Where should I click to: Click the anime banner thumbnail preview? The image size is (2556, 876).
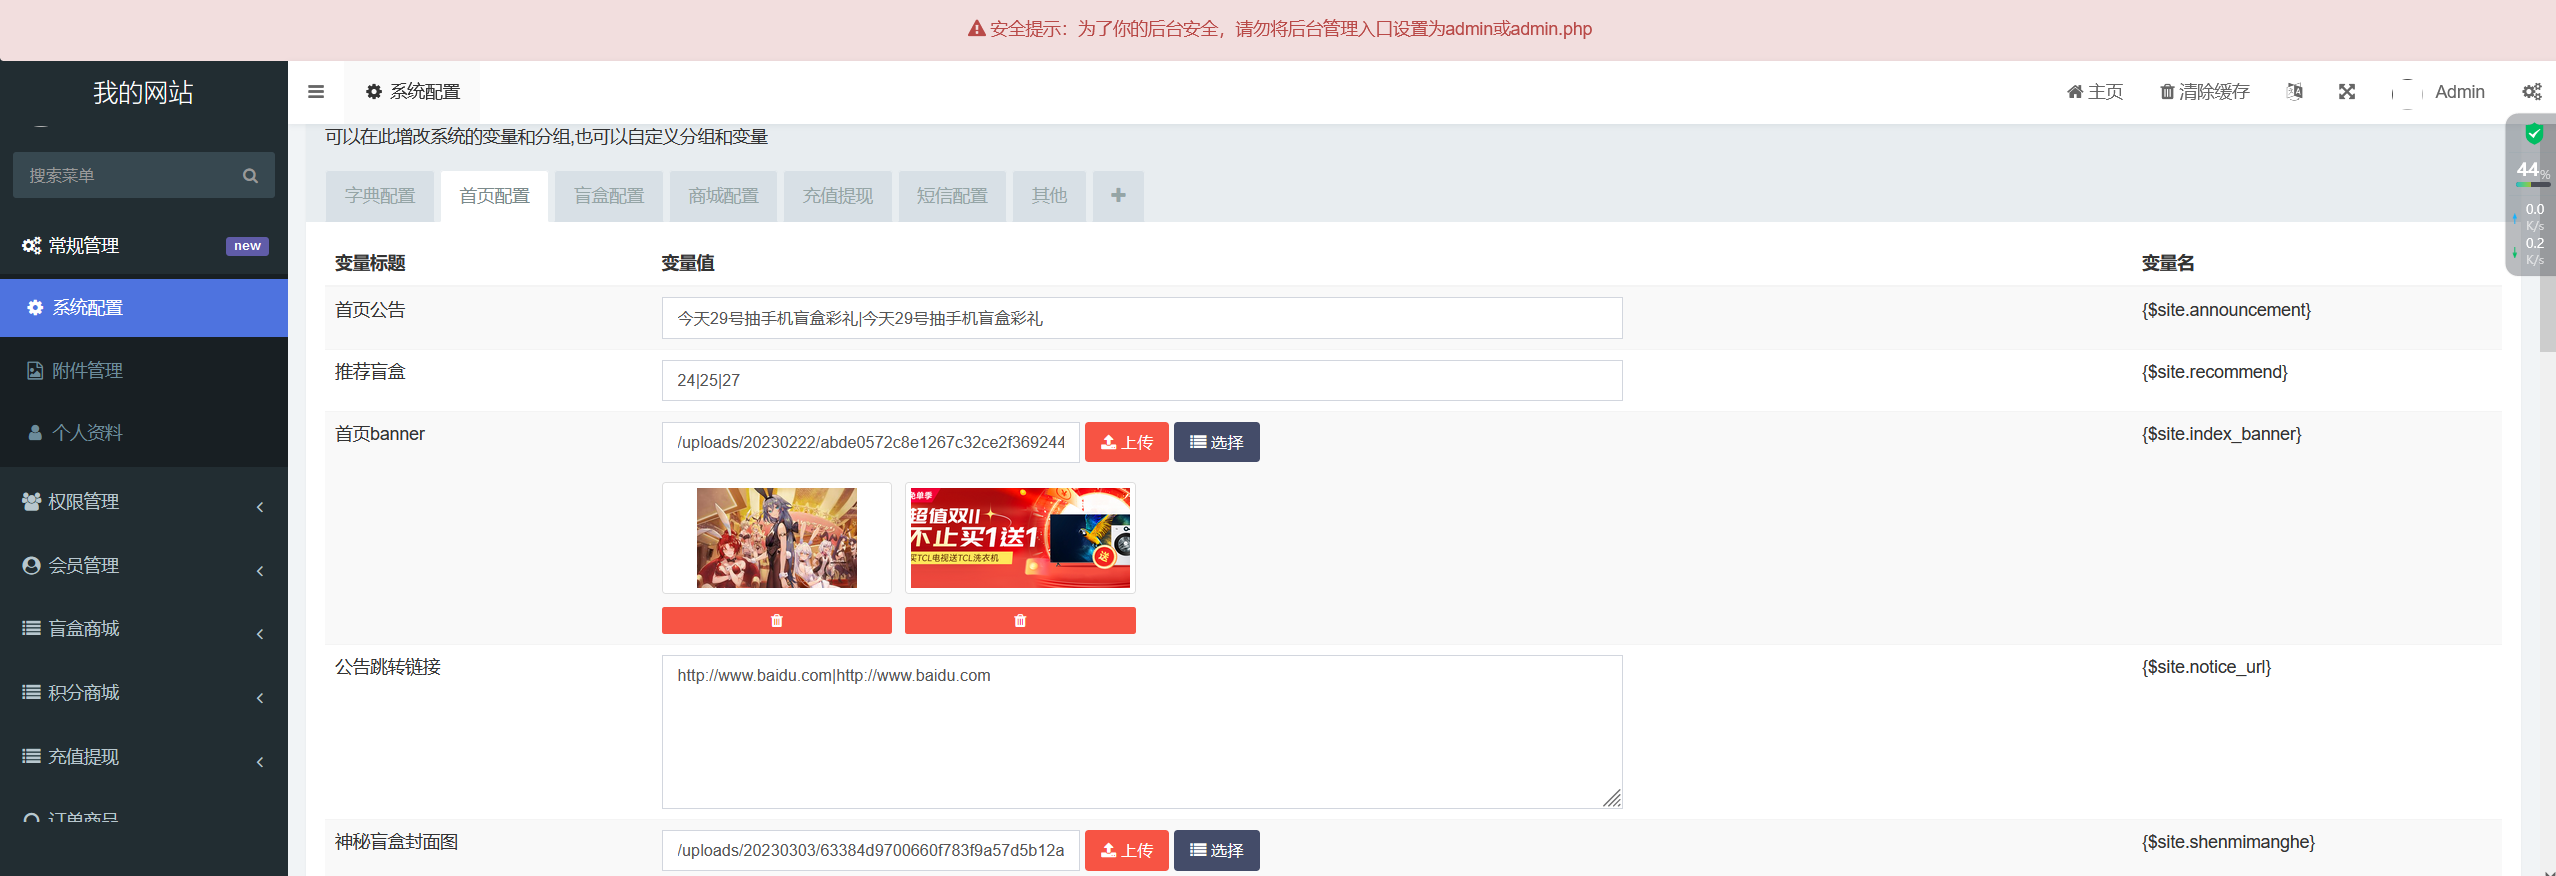(776, 538)
